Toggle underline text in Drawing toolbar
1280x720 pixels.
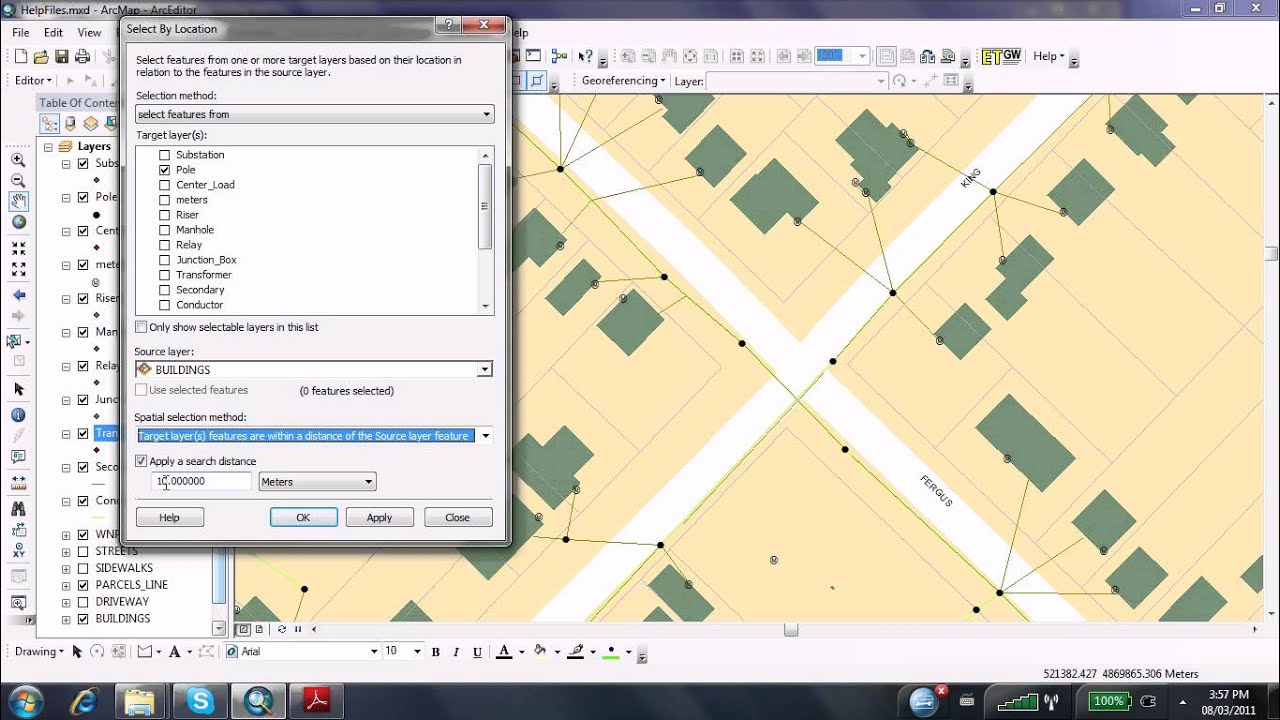point(478,652)
